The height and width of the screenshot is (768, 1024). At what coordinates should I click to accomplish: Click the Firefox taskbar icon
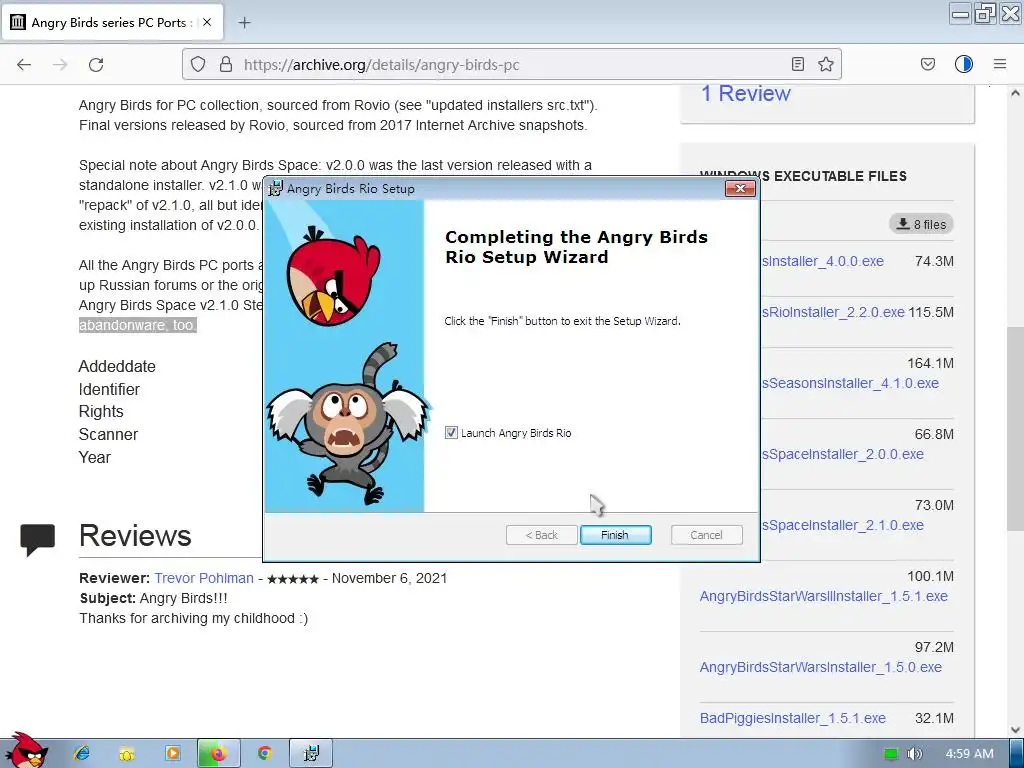[x=218, y=754]
